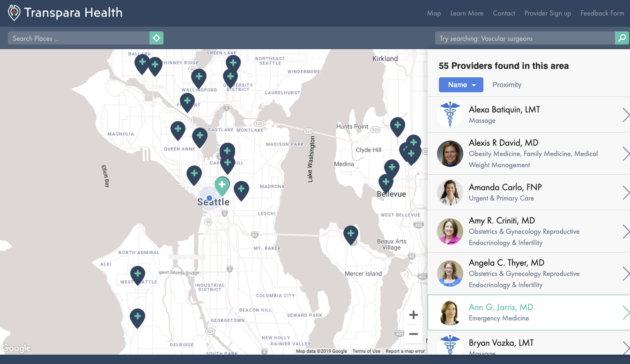630x364 pixels.
Task: Expand Alexis R David, MD details chevron
Action: (x=625, y=154)
